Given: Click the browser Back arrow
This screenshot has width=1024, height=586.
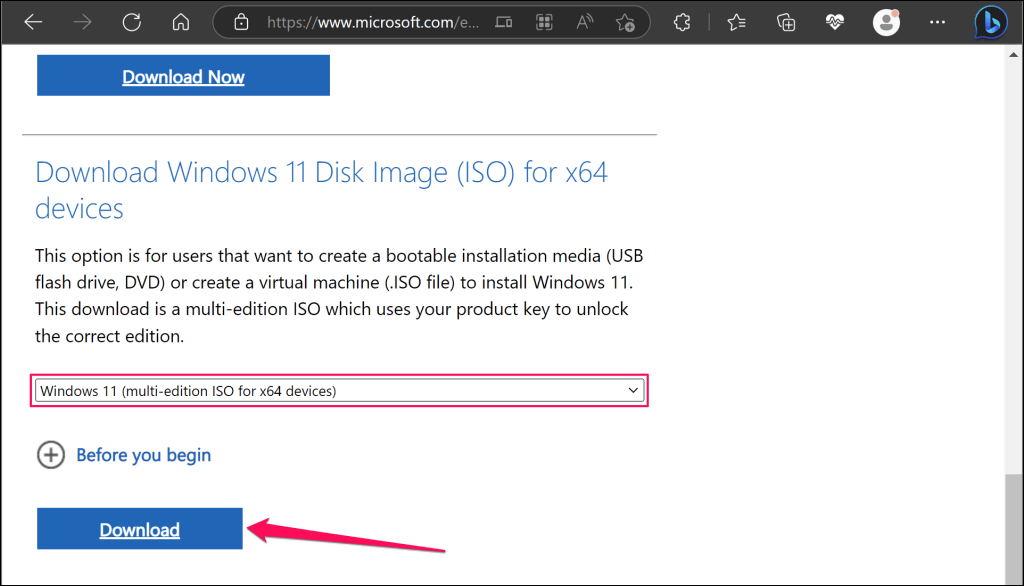Looking at the screenshot, I should 33,22.
